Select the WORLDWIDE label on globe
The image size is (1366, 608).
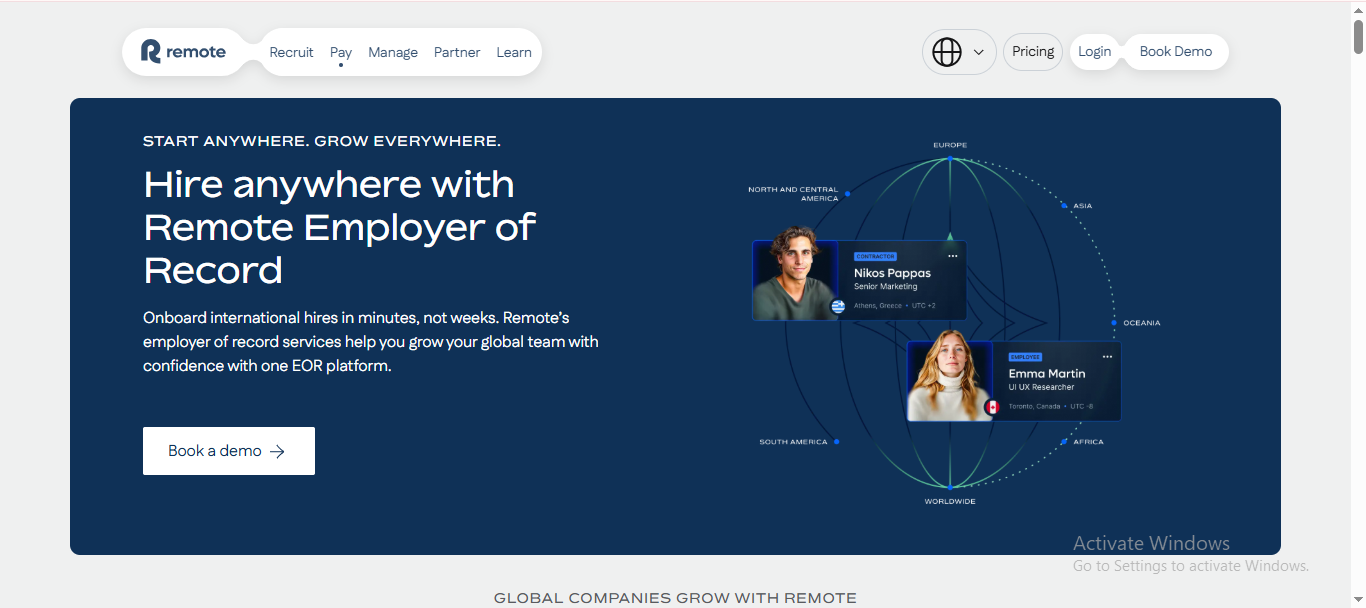950,502
